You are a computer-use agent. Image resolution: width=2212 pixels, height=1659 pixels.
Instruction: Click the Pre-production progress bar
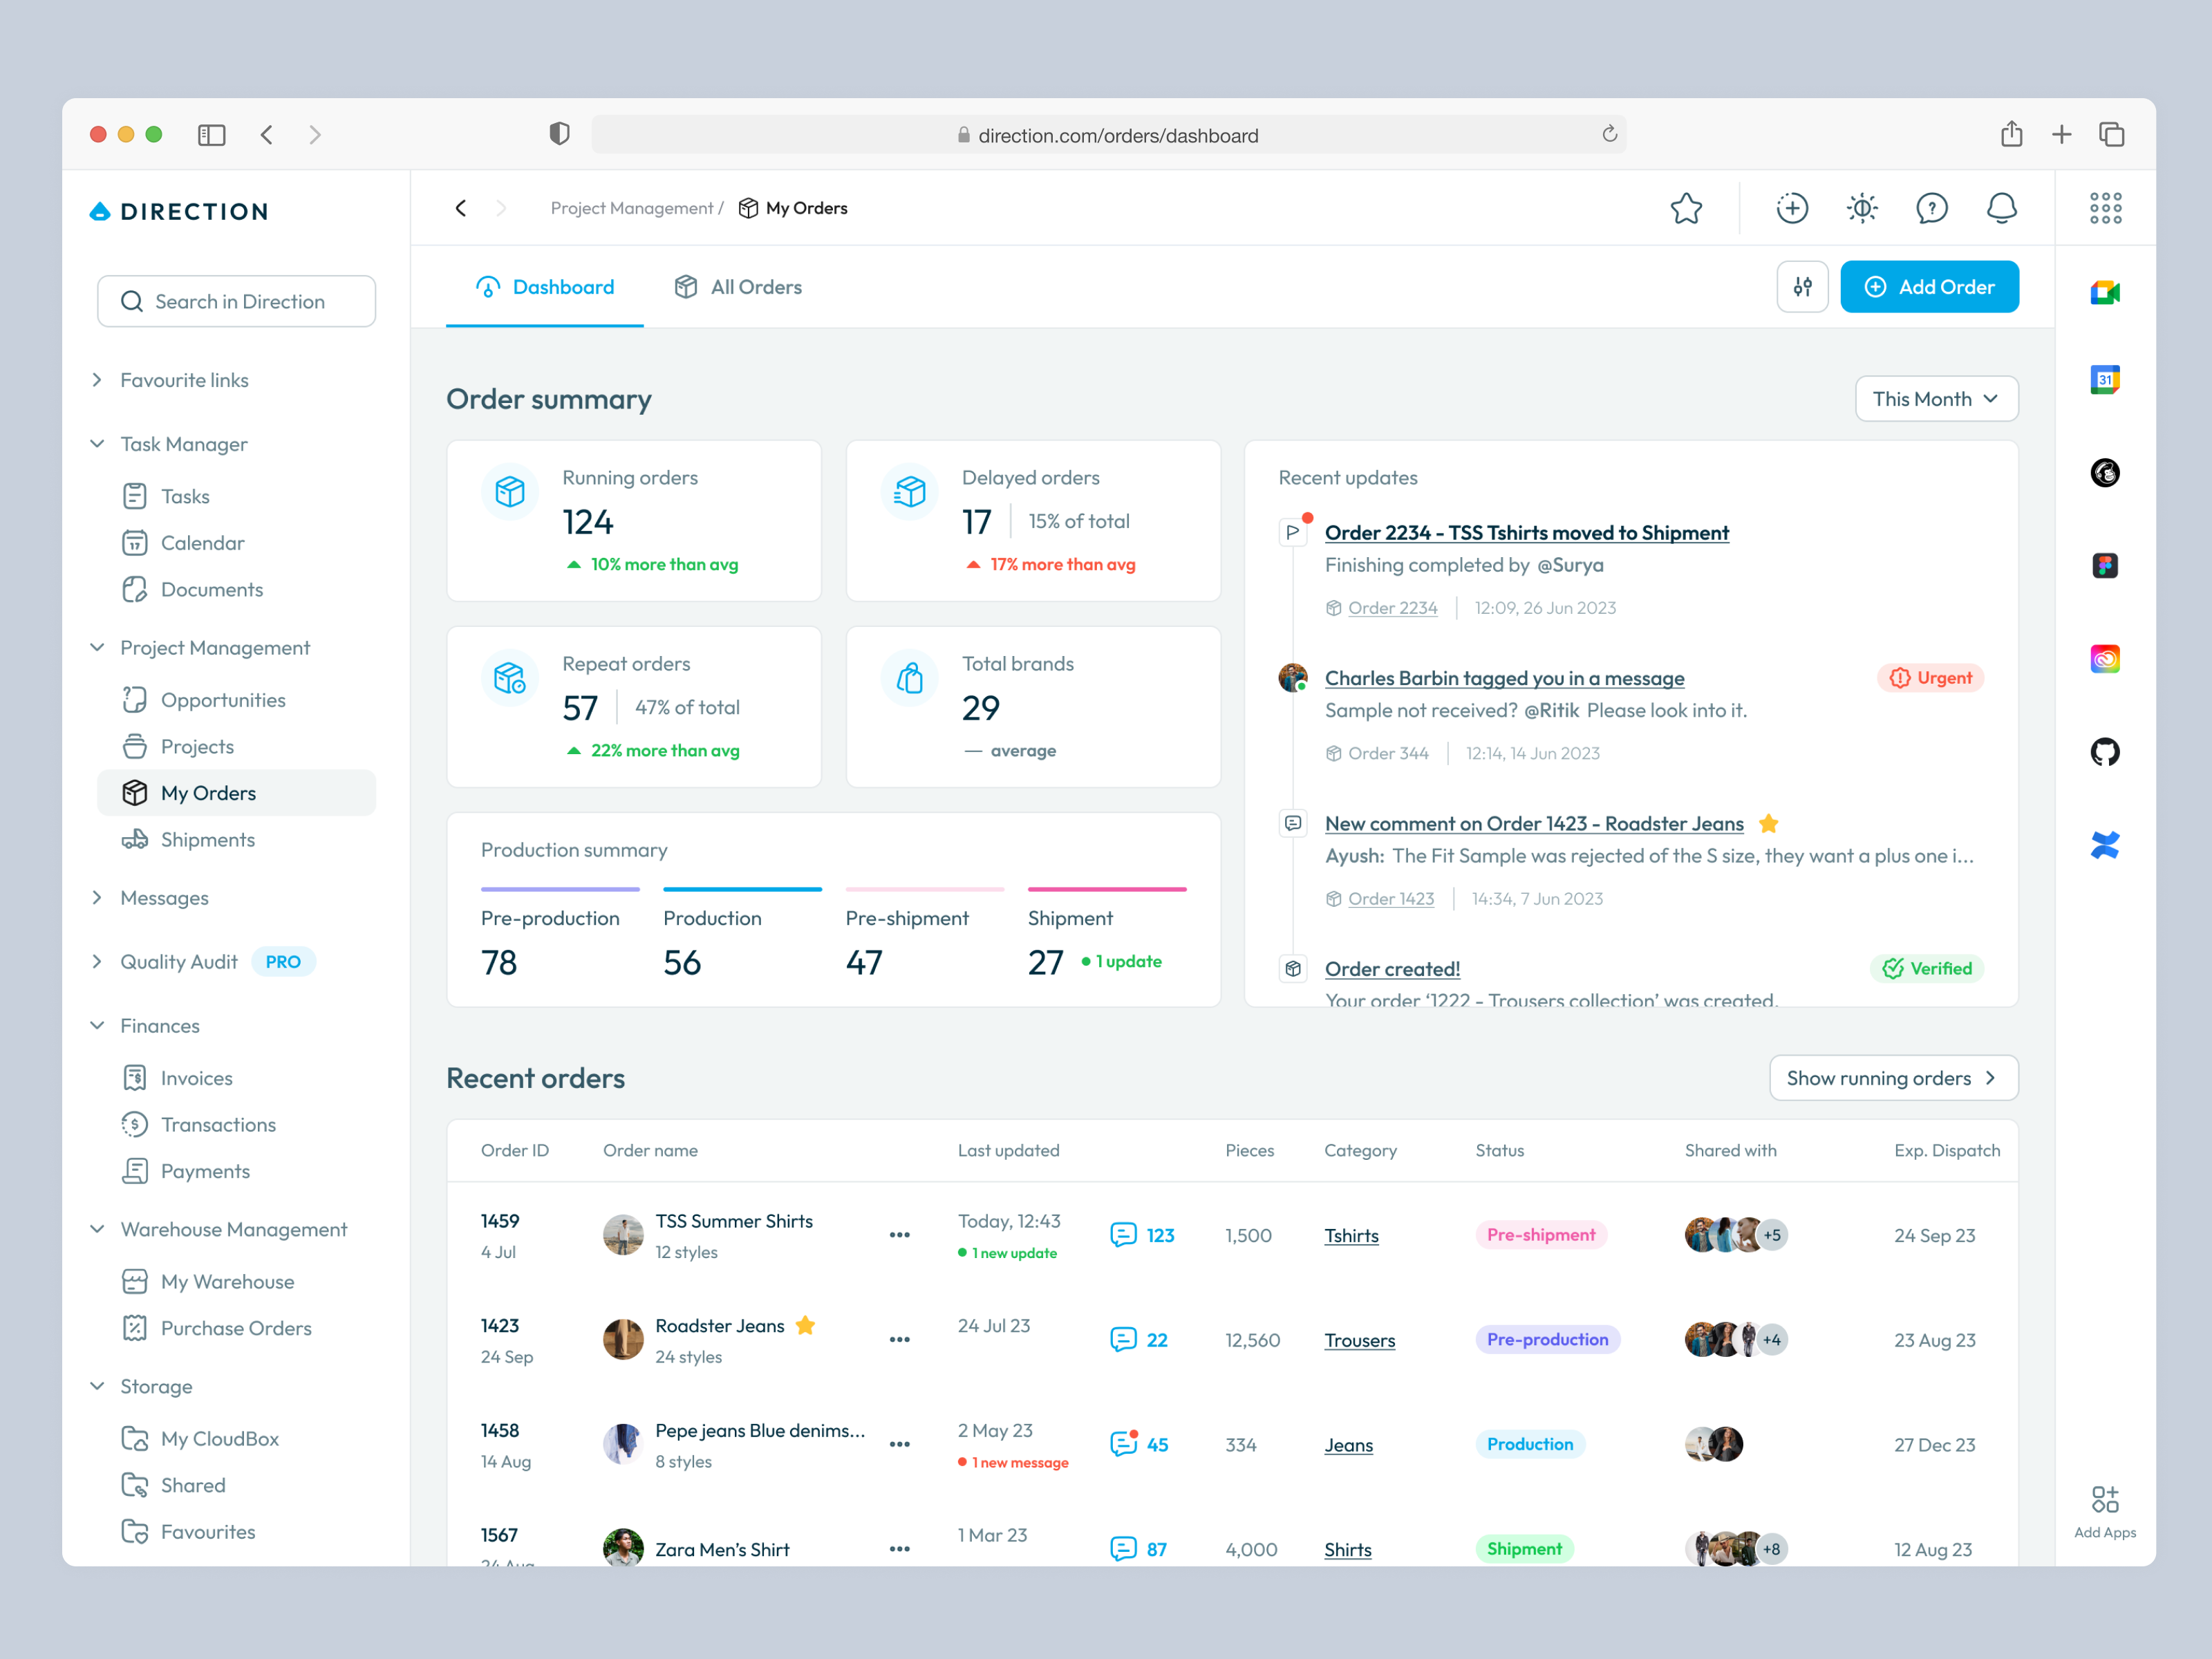tap(560, 889)
